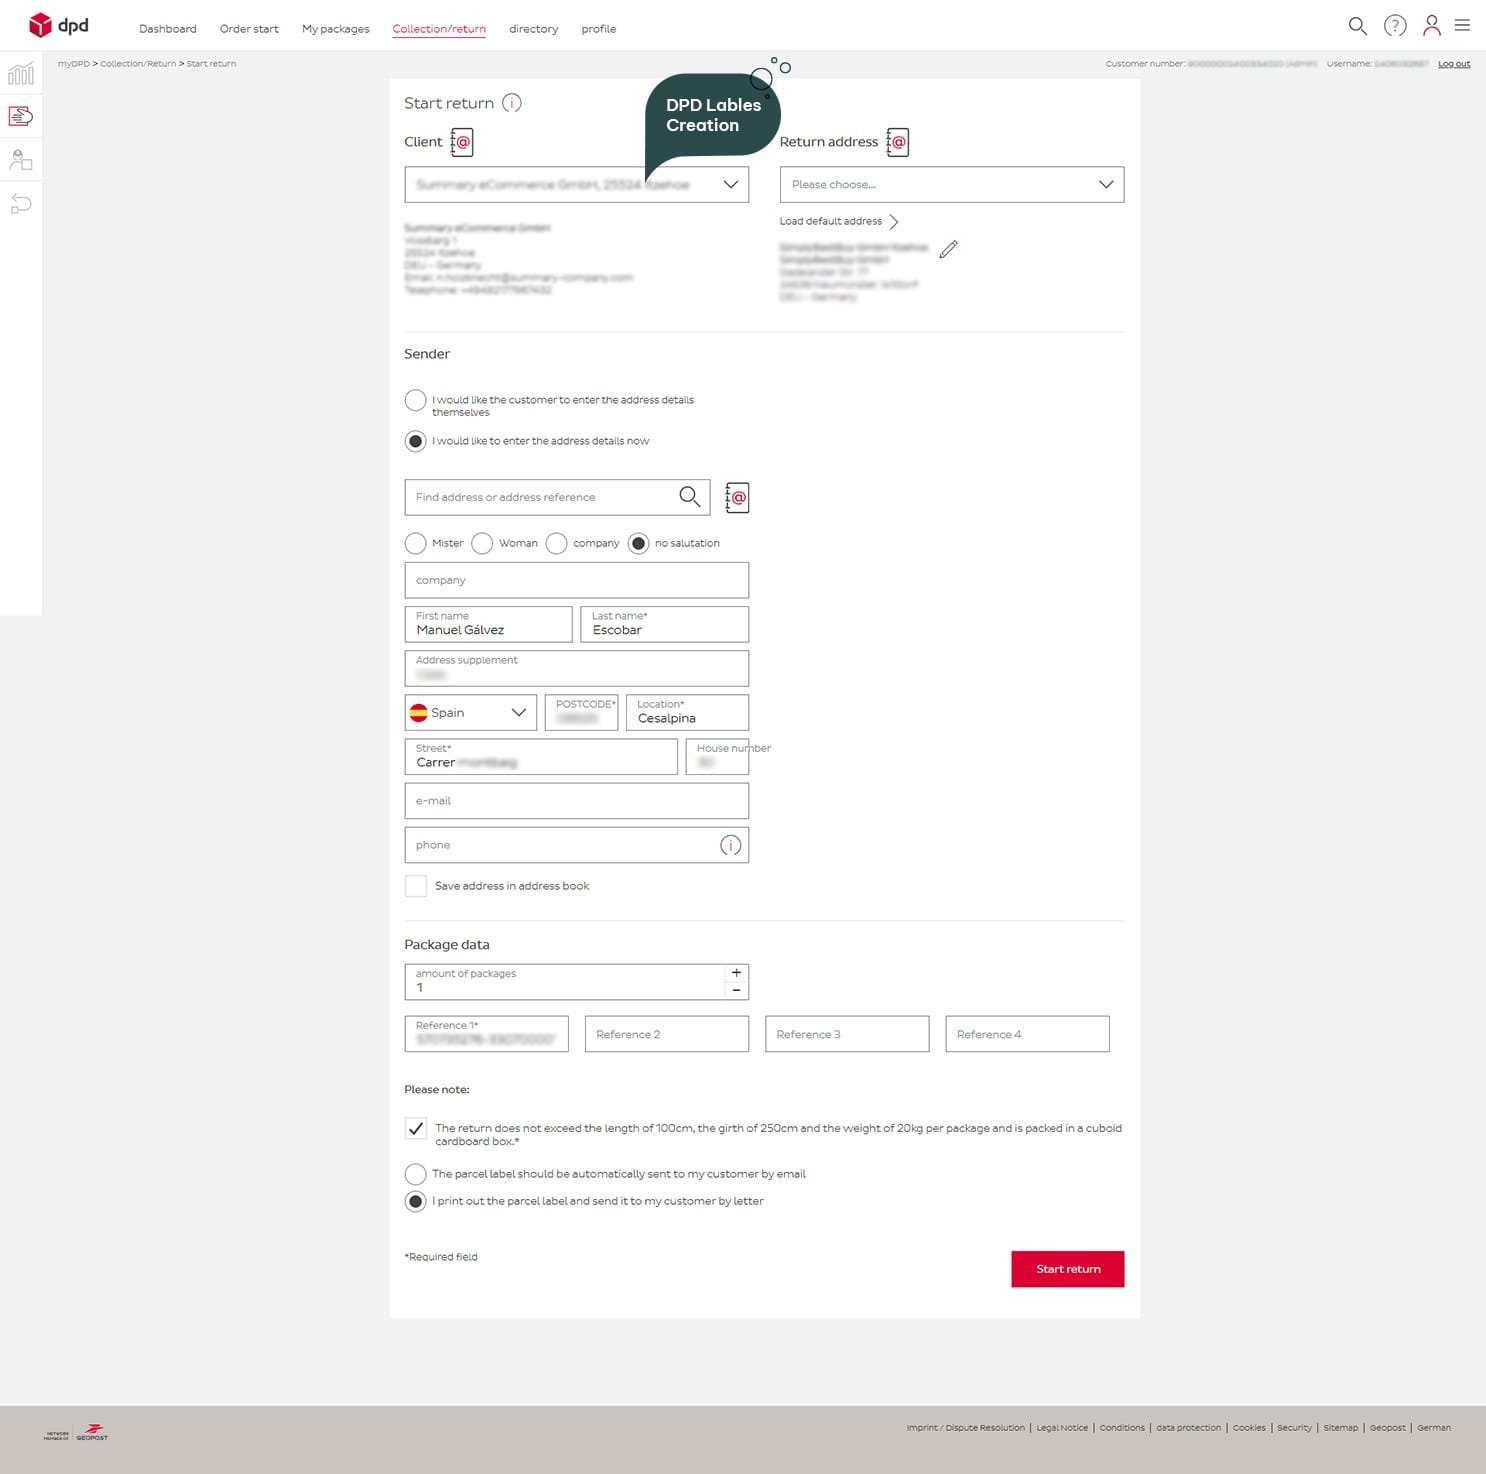Click the statistics bar chart sidebar icon
This screenshot has width=1486, height=1474.
coord(21,74)
